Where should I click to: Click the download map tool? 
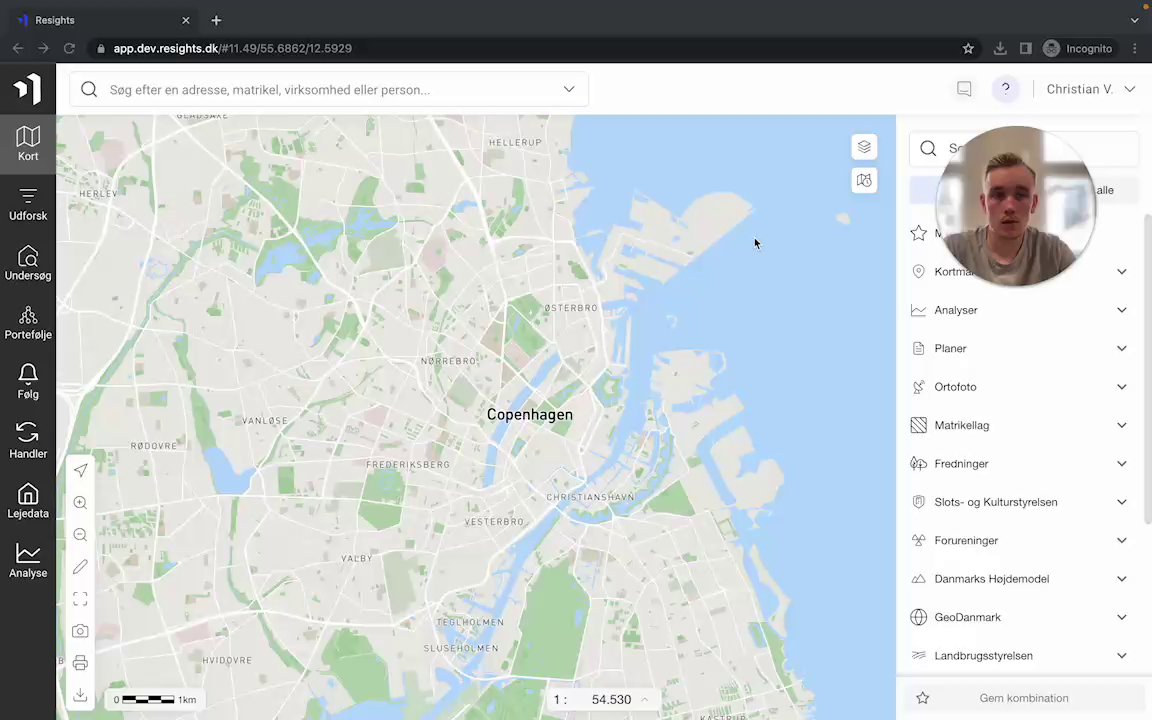point(80,695)
